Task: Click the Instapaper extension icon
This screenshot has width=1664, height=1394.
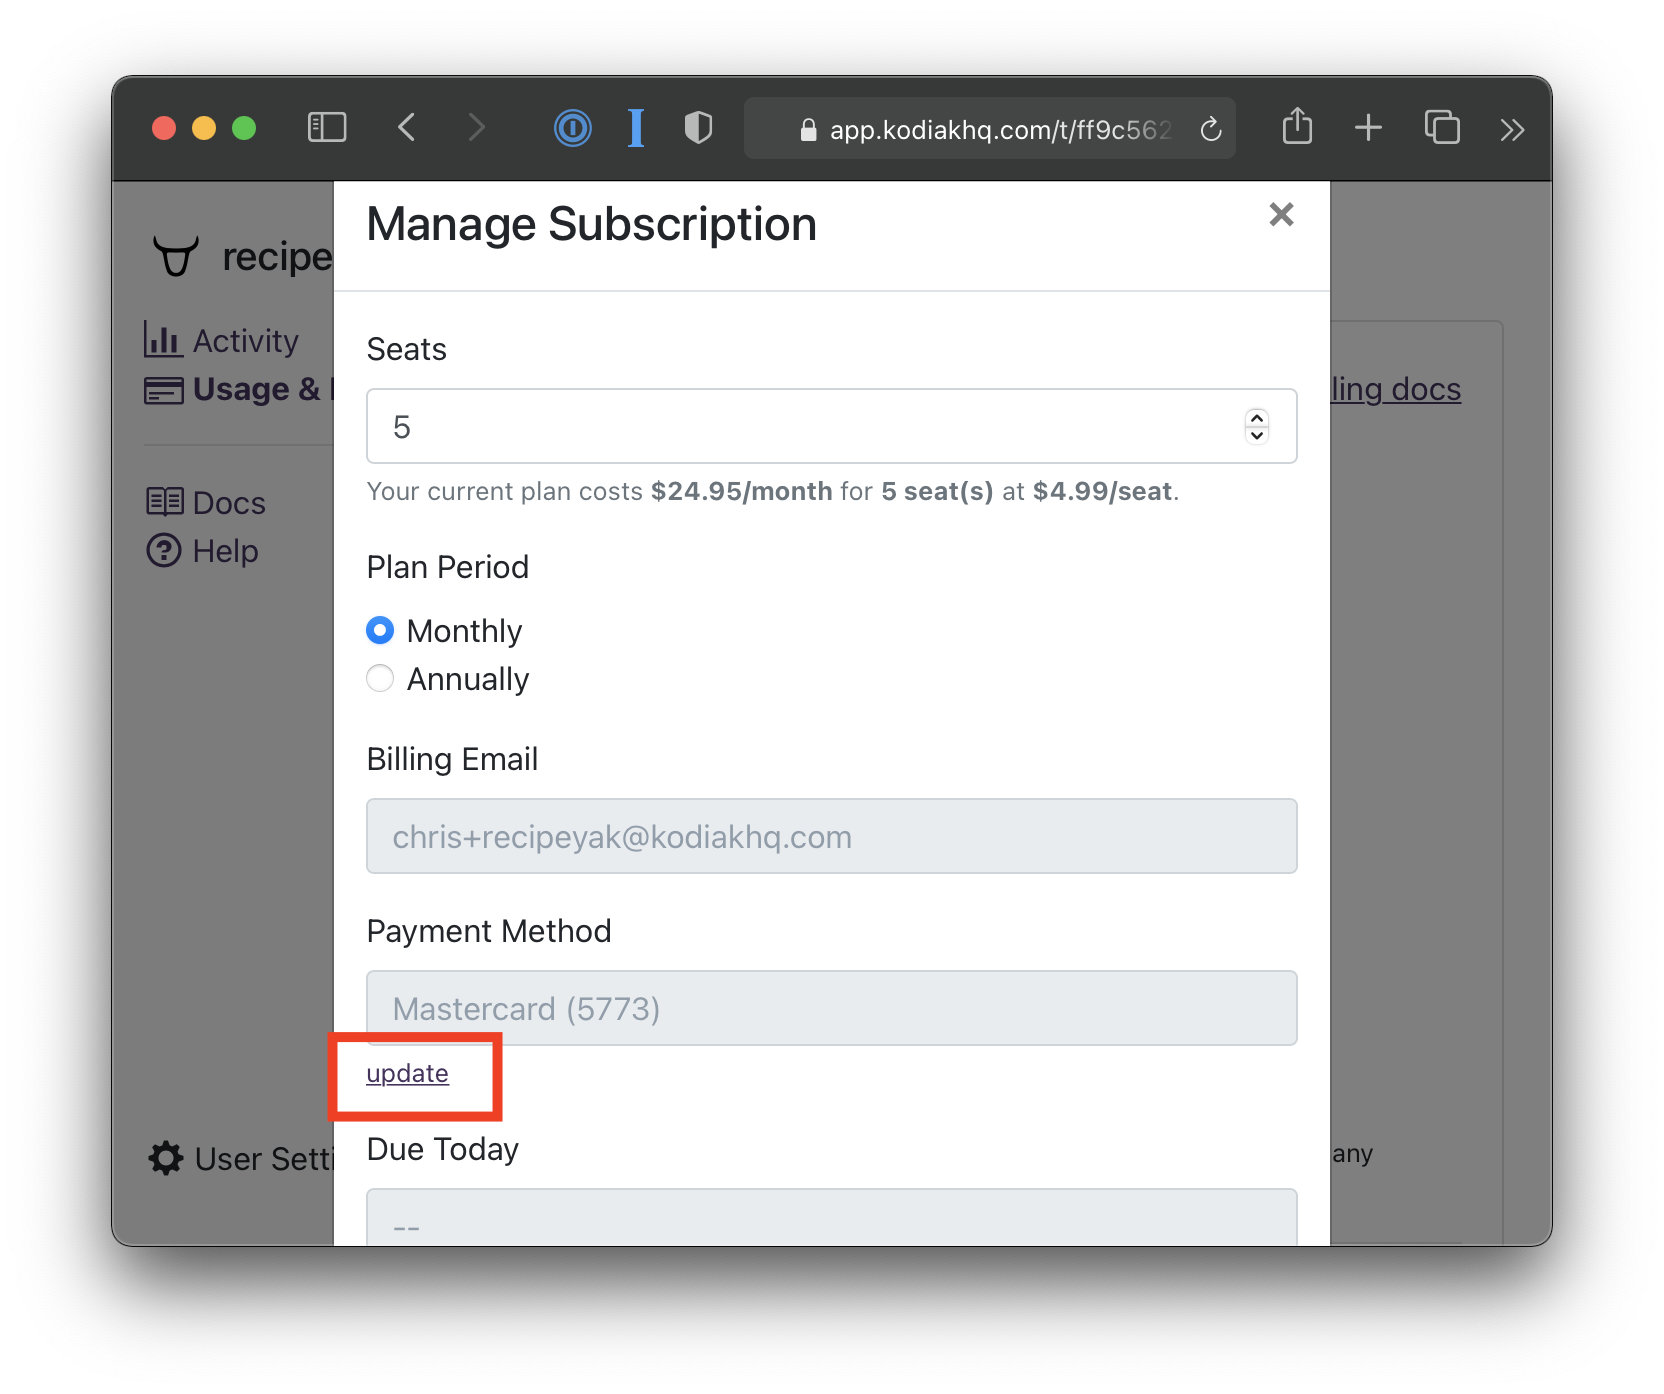Action: coord(636,128)
